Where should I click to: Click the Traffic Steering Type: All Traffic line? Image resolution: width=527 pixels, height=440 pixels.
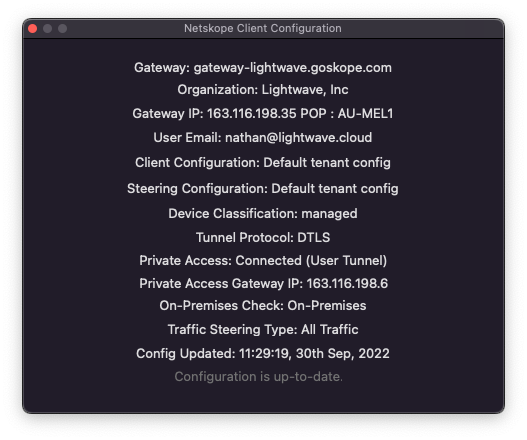(263, 330)
